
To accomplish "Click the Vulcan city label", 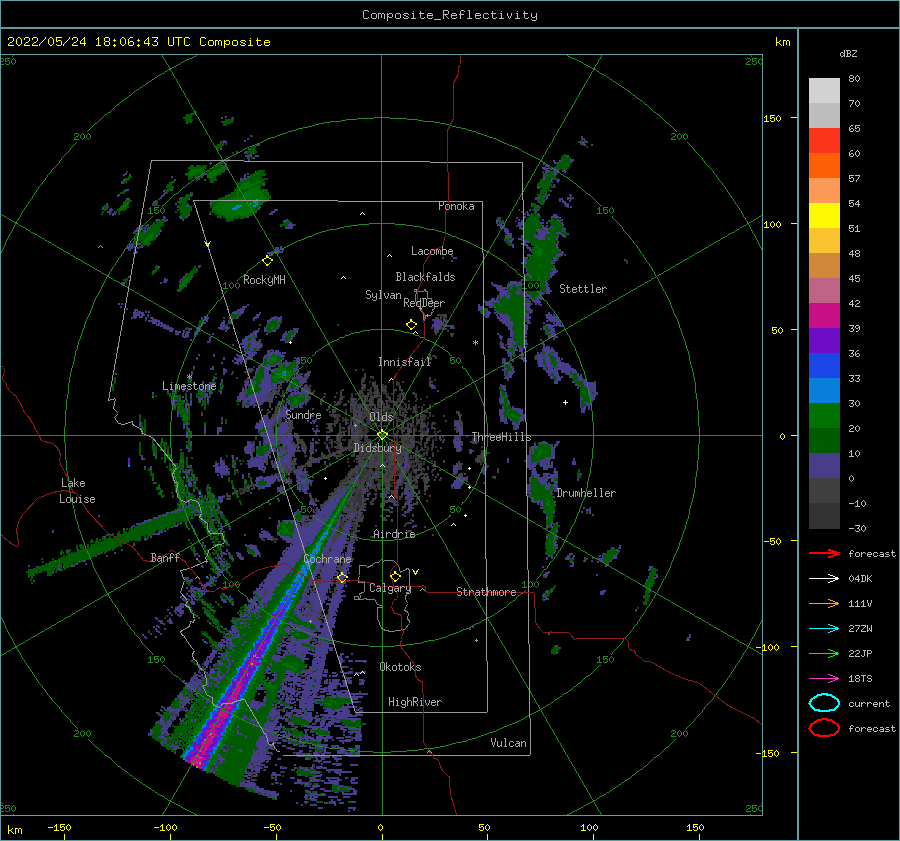I will coord(509,743).
